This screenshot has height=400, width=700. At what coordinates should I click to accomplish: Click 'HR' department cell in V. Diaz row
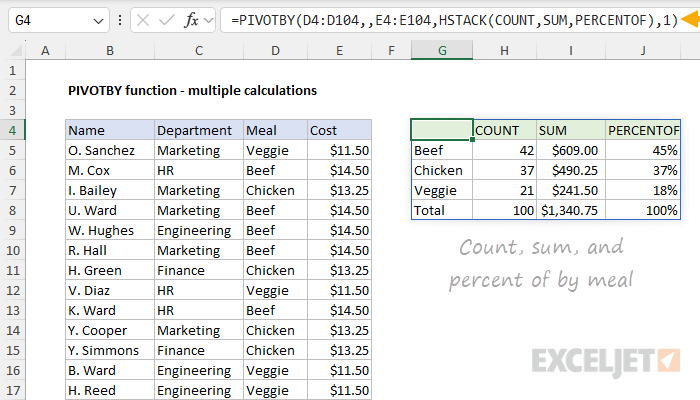coord(199,291)
